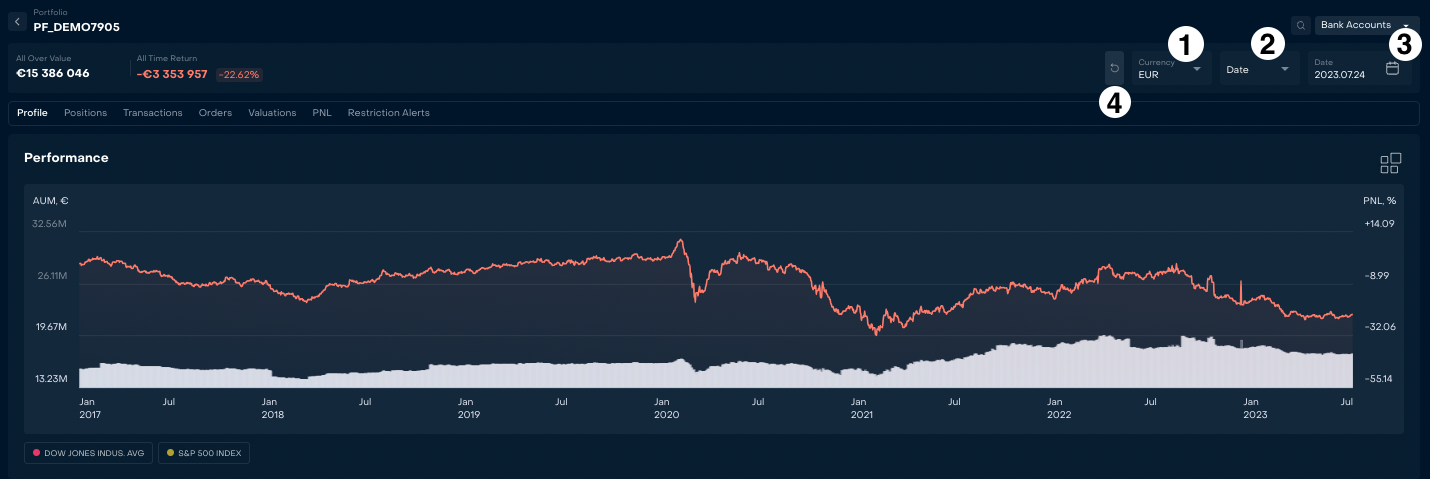Viewport: 1430px width, 479px height.
Task: Select the Profile tab
Action: (x=32, y=113)
